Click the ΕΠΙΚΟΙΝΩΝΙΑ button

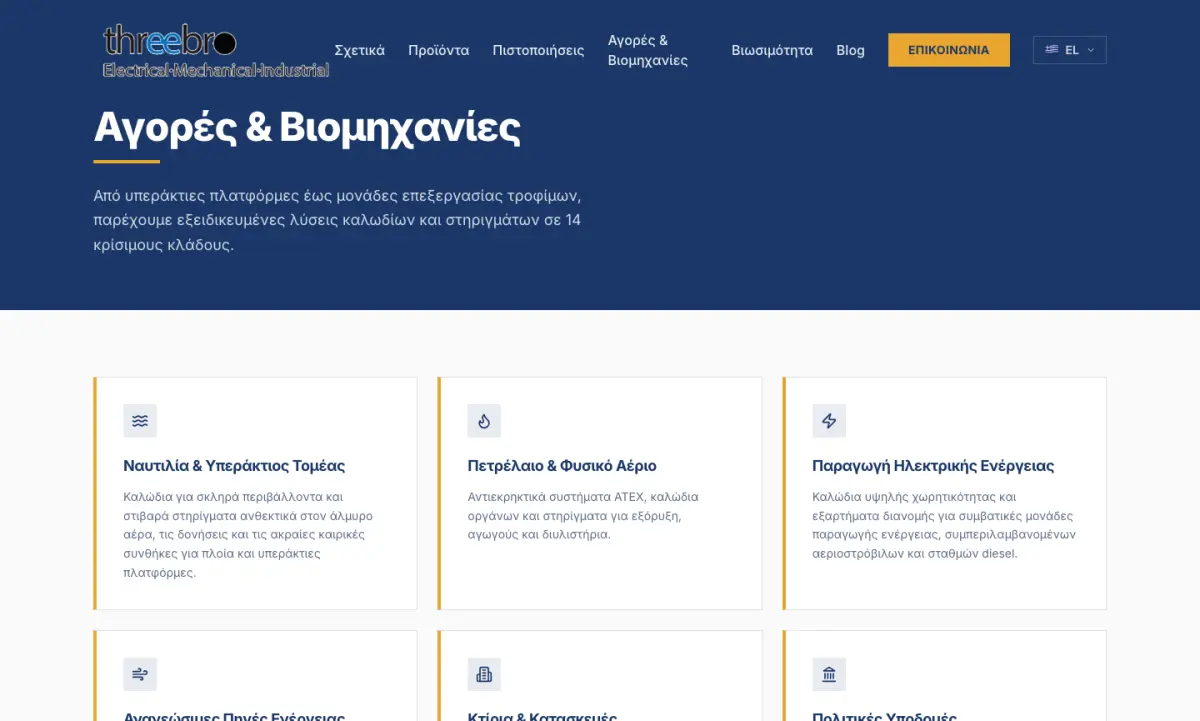[x=949, y=50]
